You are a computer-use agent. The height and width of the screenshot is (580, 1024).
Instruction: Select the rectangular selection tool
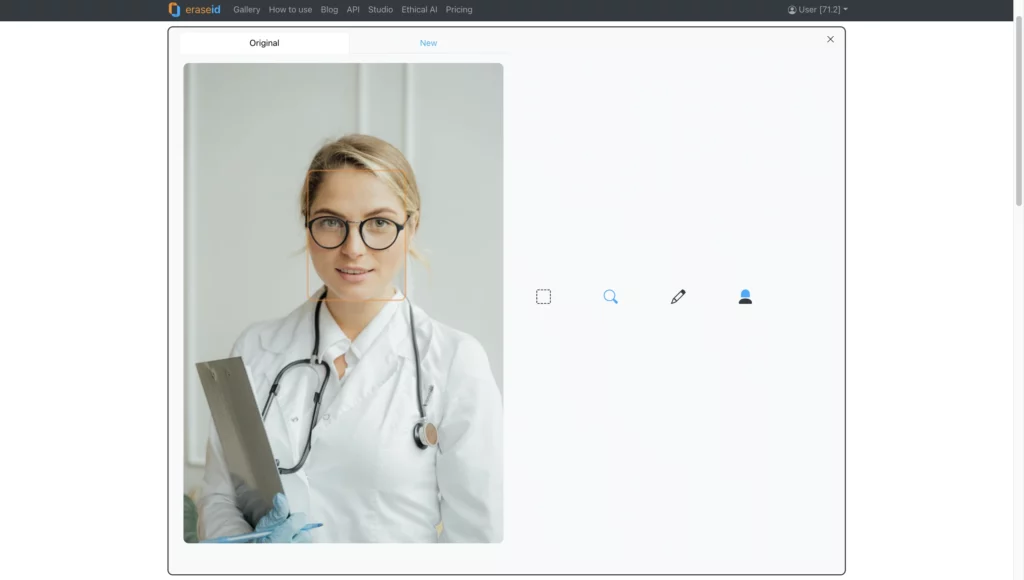point(543,296)
